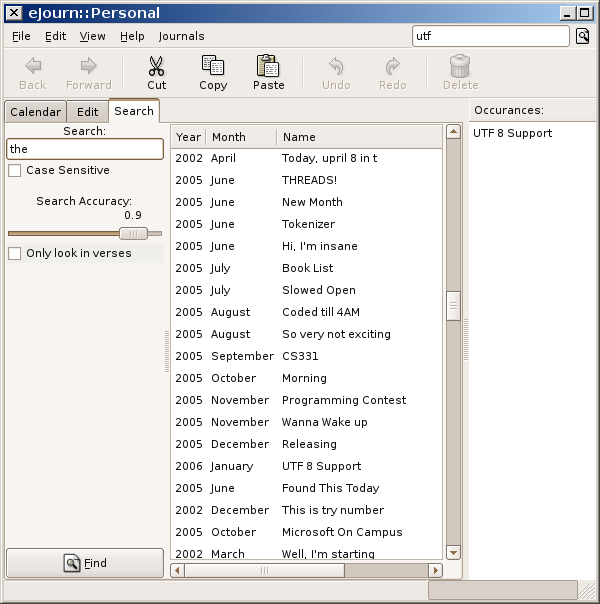Enable the Case Sensitive checkbox
This screenshot has height=604, width=600.
point(15,170)
